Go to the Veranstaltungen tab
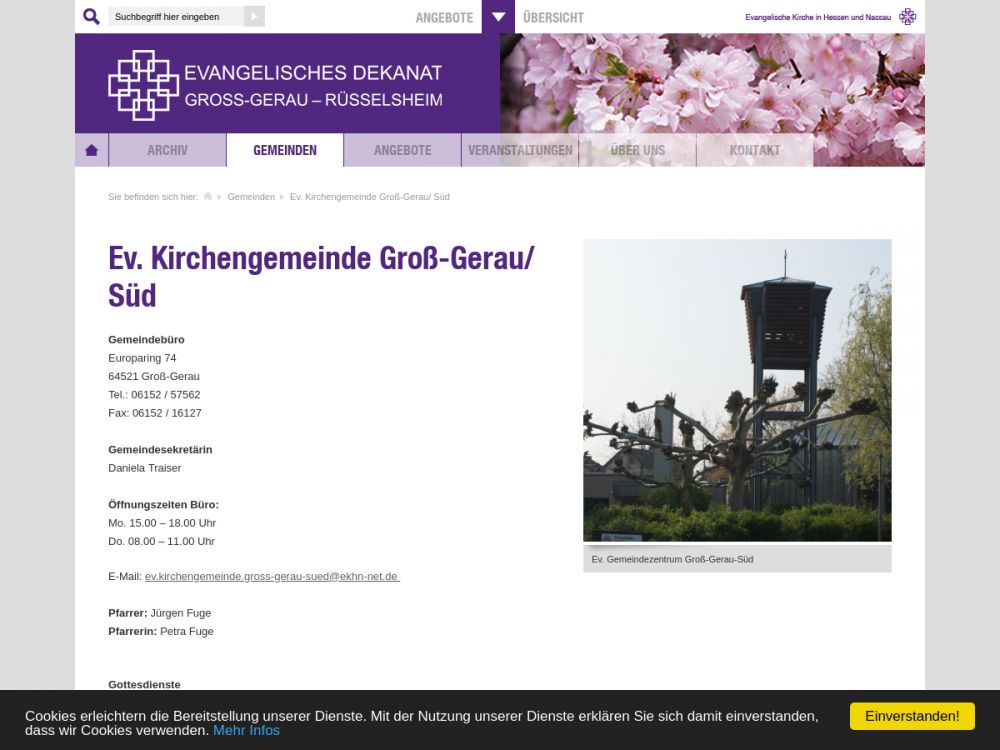The image size is (1000, 750). [x=520, y=150]
